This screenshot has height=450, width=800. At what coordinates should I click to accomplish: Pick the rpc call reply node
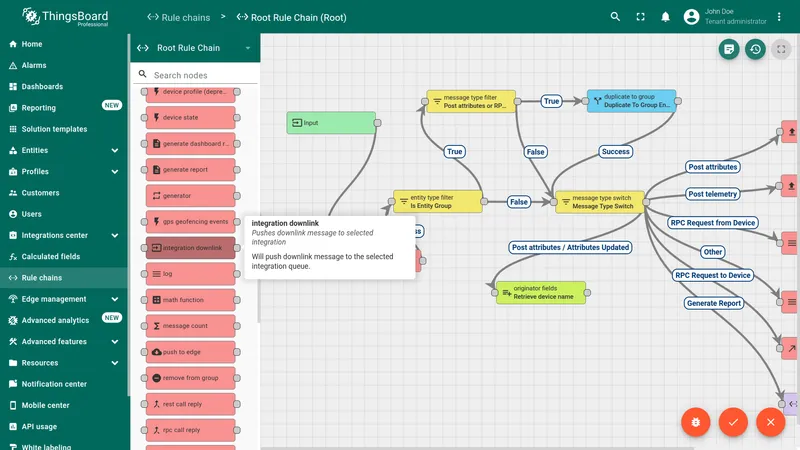(190, 430)
